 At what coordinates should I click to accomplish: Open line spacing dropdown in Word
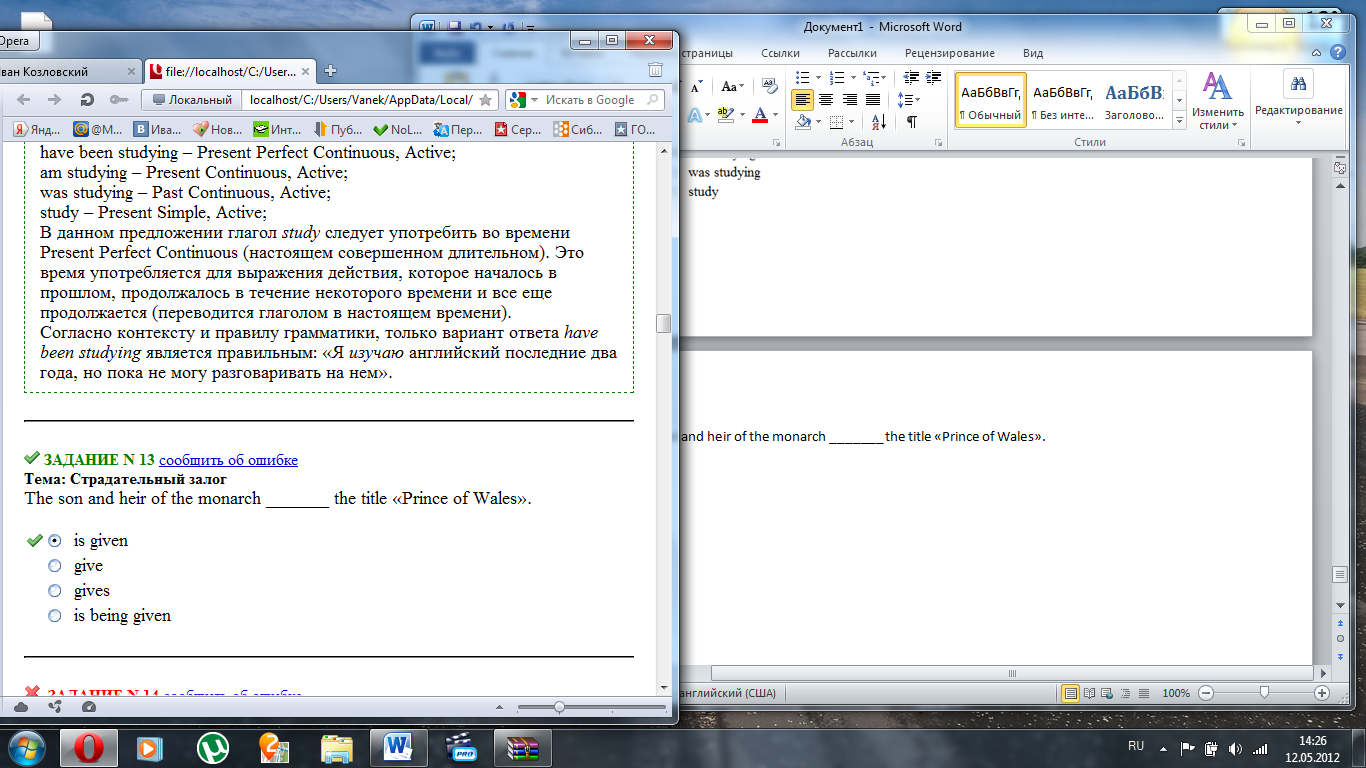(916, 99)
